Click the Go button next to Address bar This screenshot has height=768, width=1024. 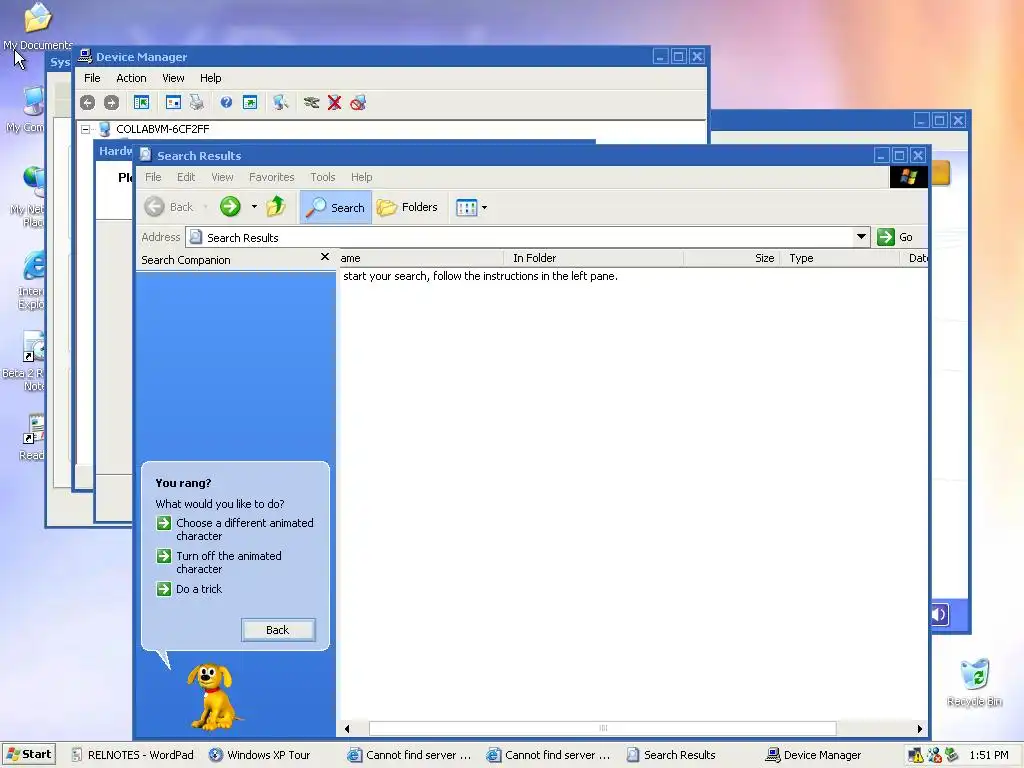[895, 236]
